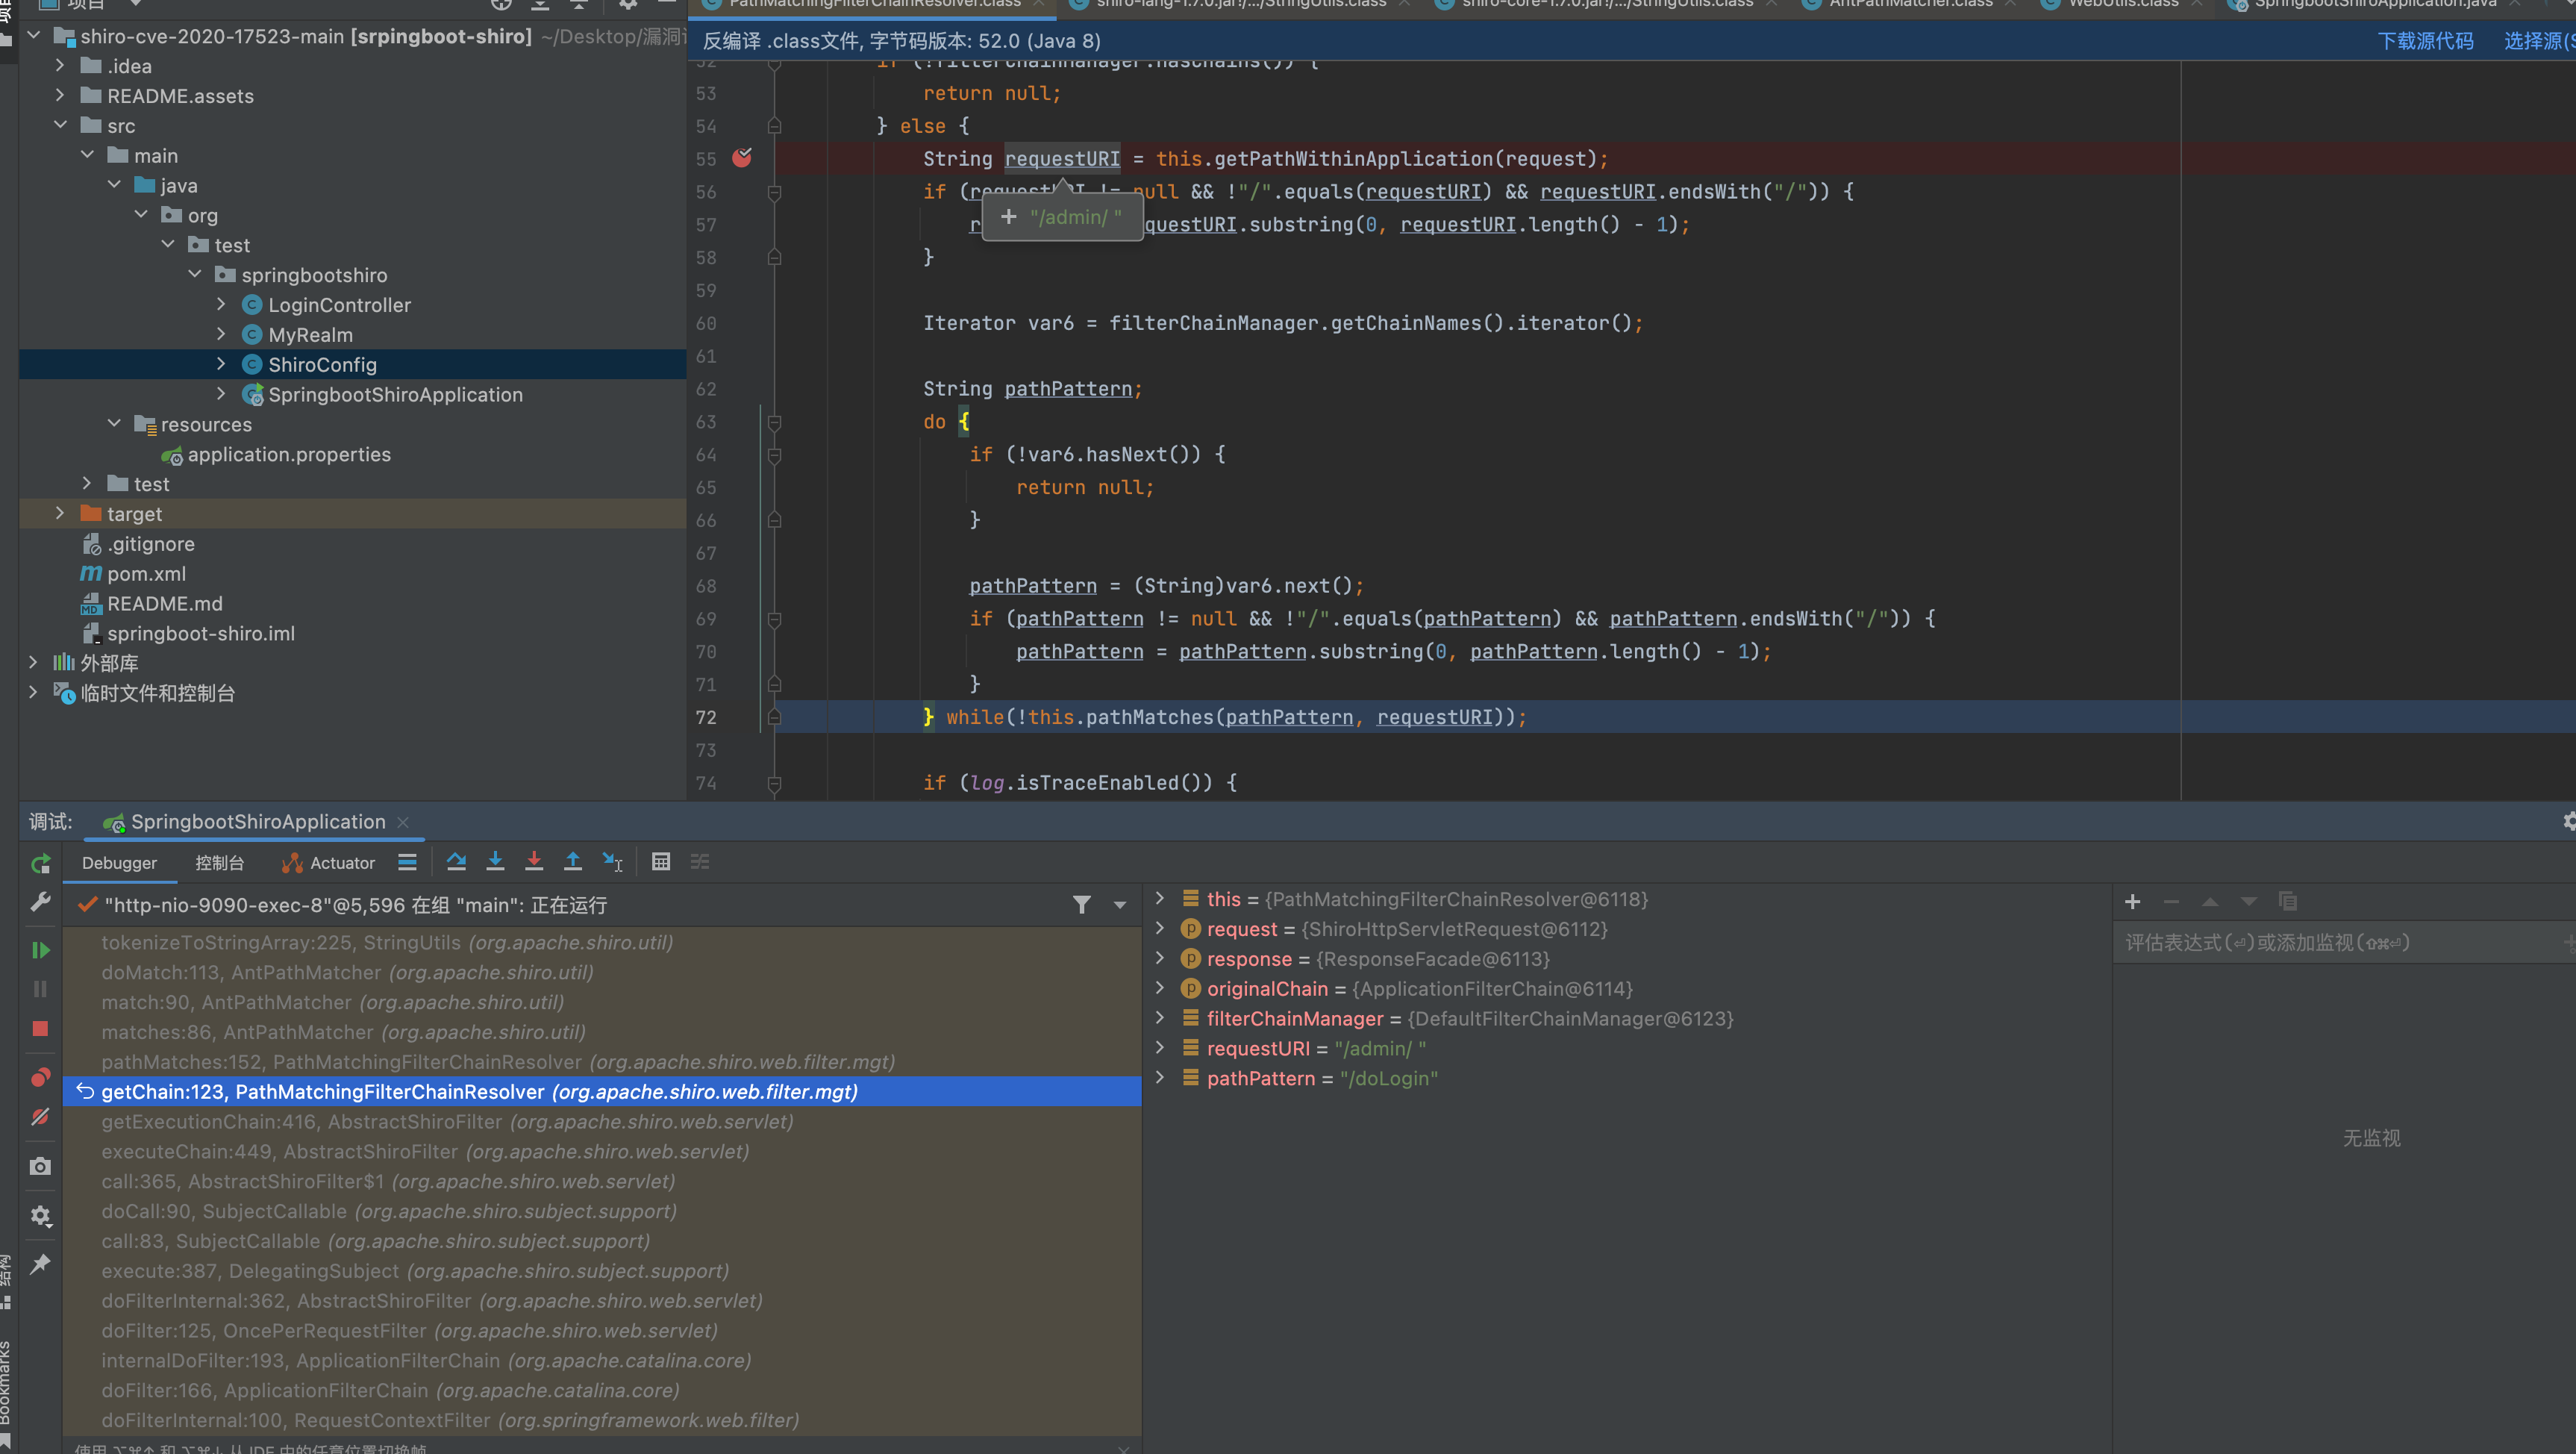Image resolution: width=2576 pixels, height=1454 pixels.
Task: Click the camera thread dump icon
Action: [x=40, y=1166]
